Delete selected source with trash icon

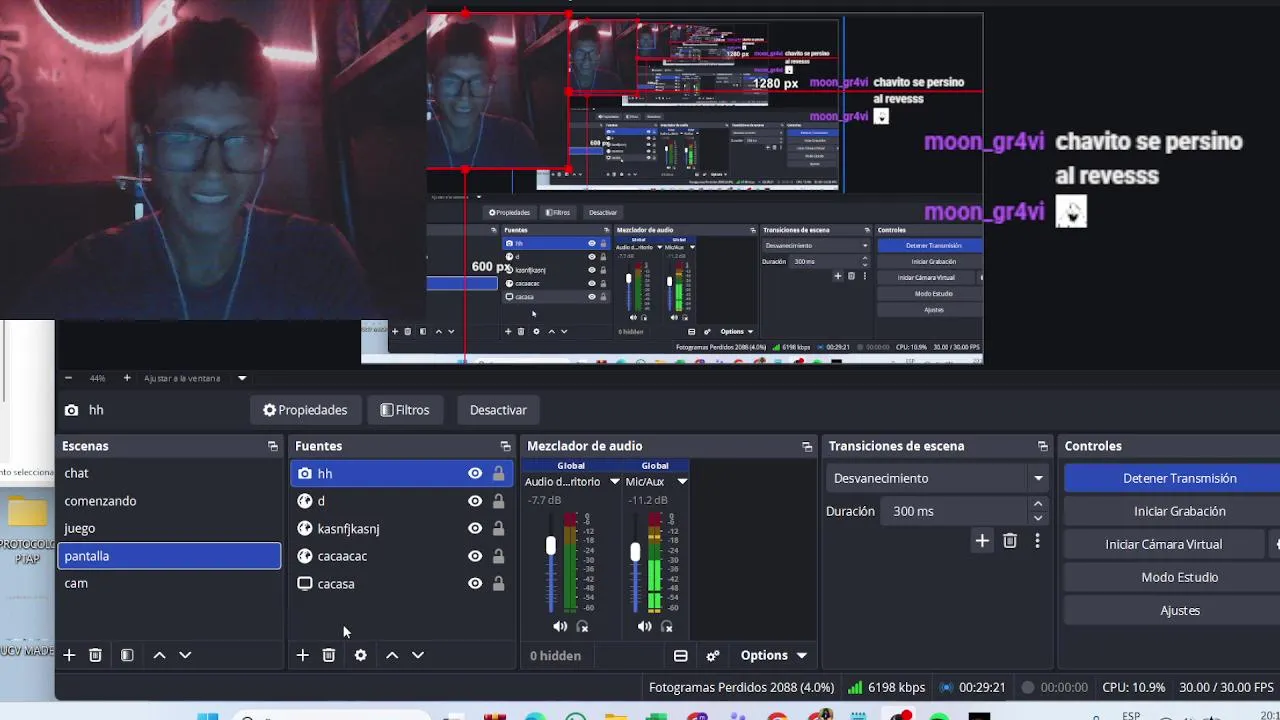tap(328, 655)
